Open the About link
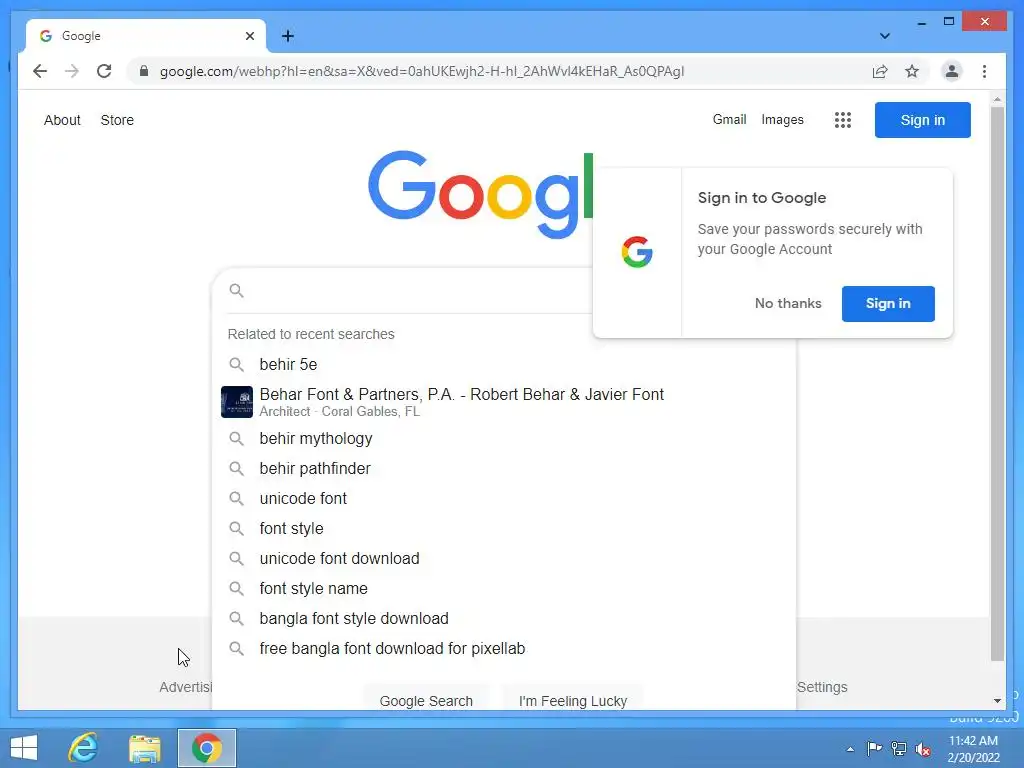 pos(62,120)
